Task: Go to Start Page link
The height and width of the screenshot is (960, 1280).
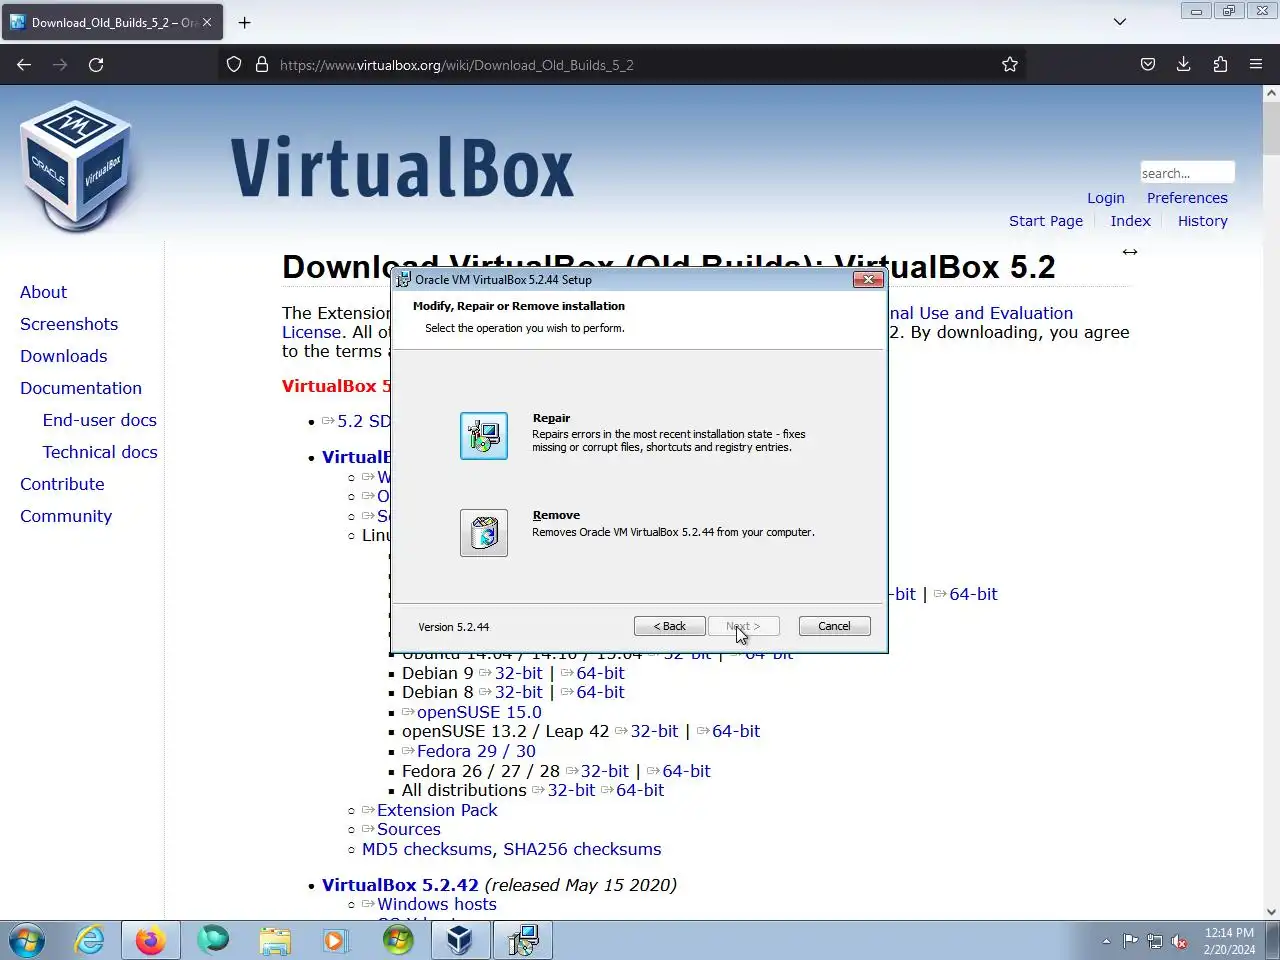Action: [1046, 221]
